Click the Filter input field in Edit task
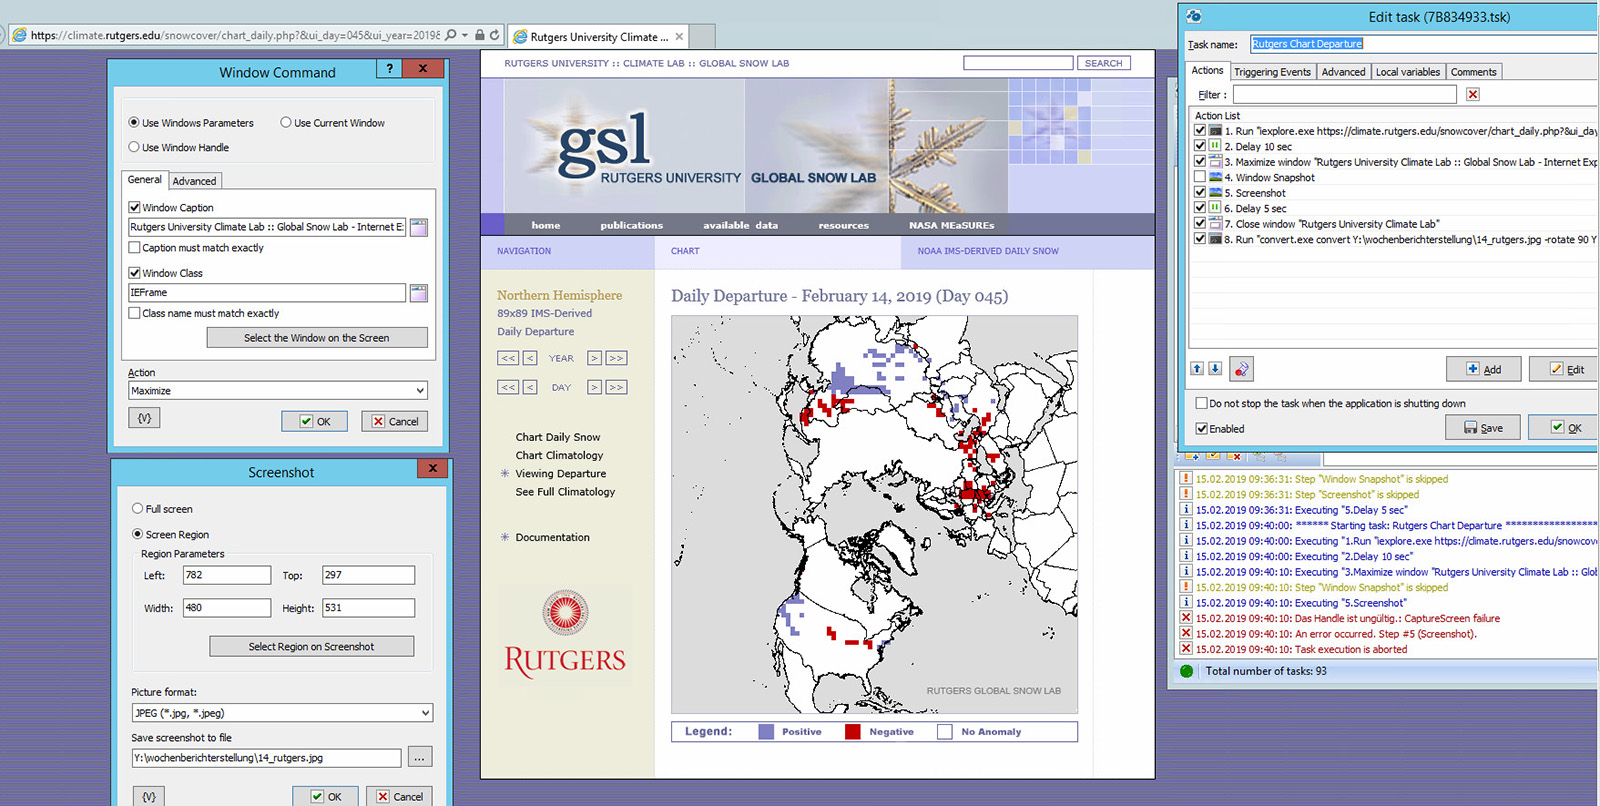Screen dimensions: 1600x806 click(1344, 94)
